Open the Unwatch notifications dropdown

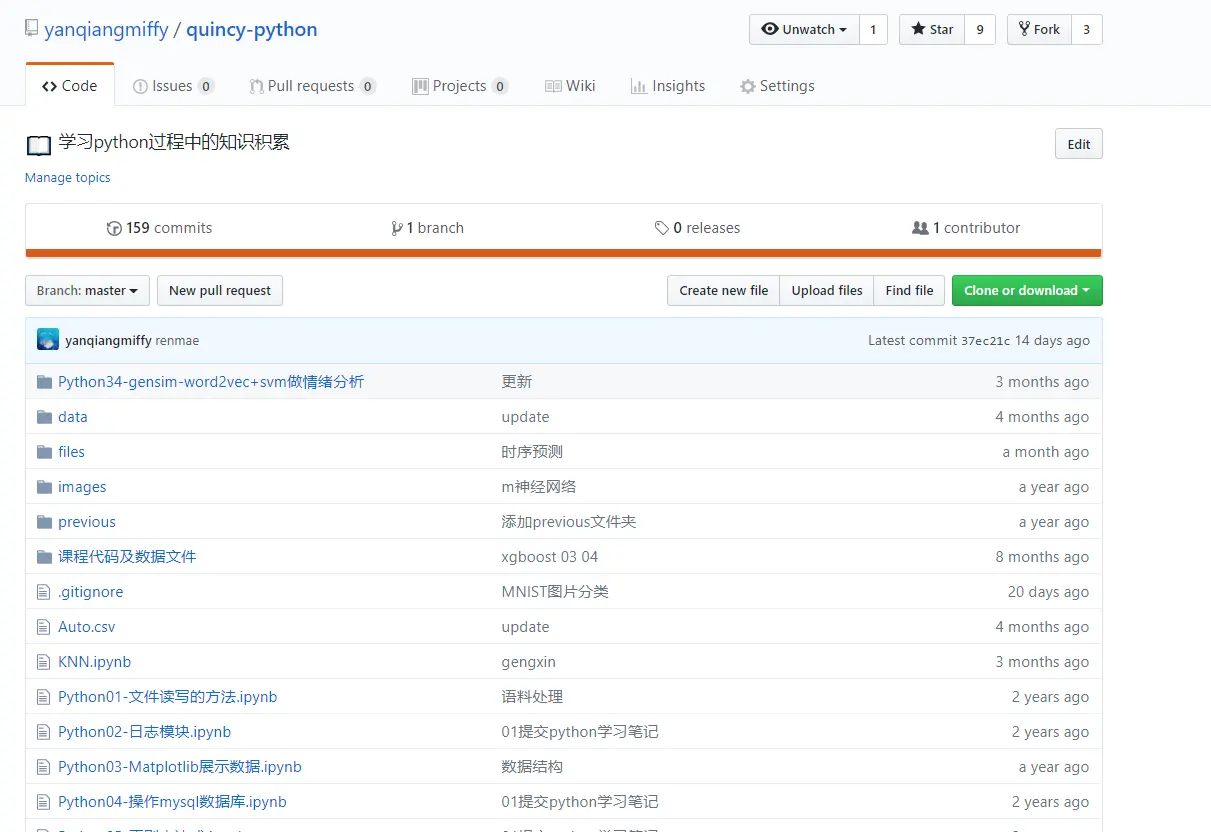pyautogui.click(x=804, y=30)
